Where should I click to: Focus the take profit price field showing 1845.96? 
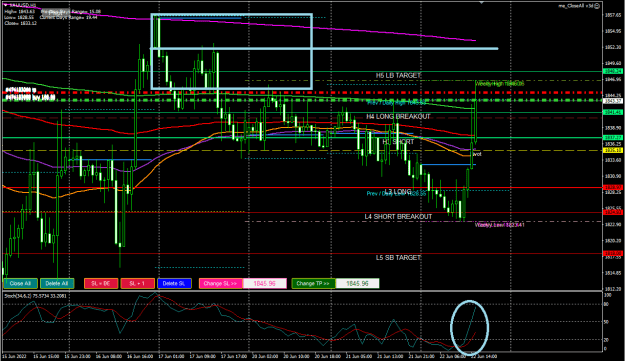click(357, 283)
